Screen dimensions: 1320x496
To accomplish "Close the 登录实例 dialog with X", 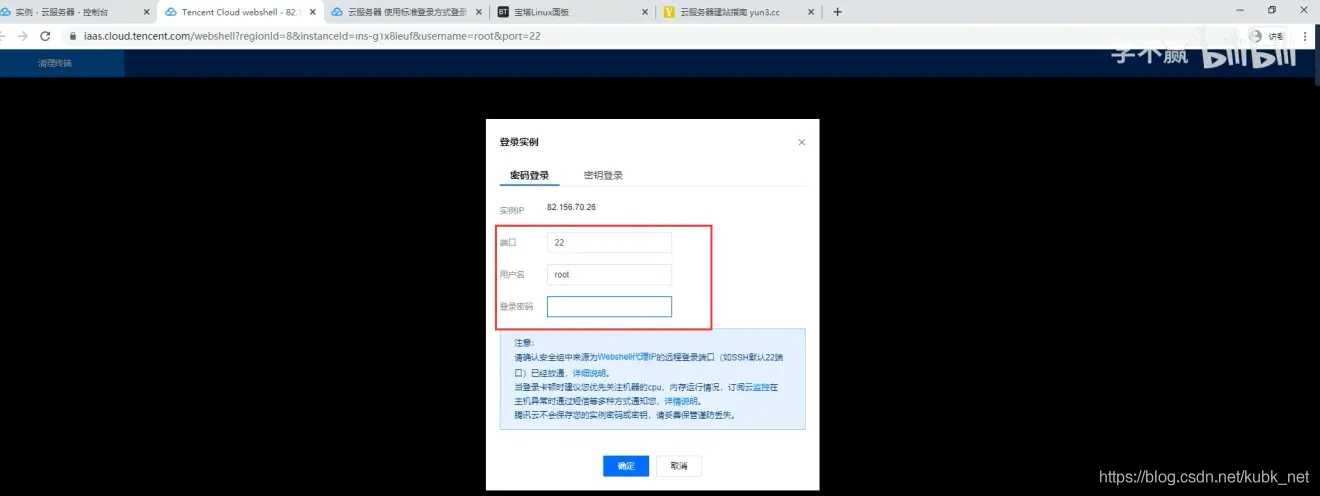I will [802, 143].
